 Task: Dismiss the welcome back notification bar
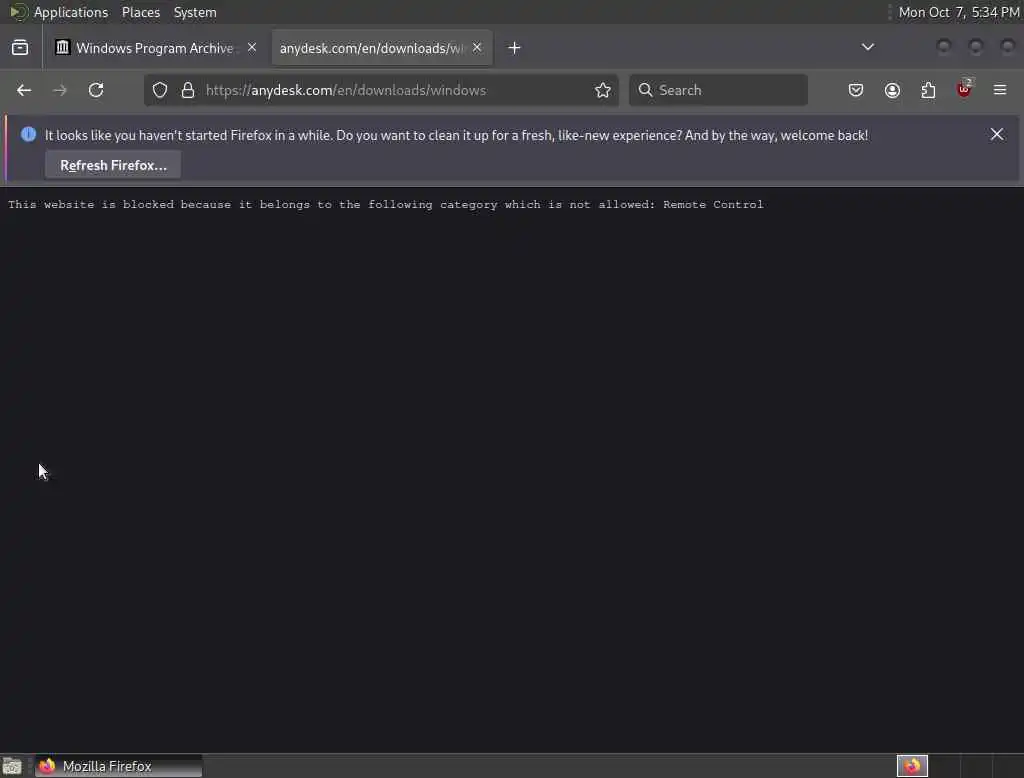pos(997,135)
